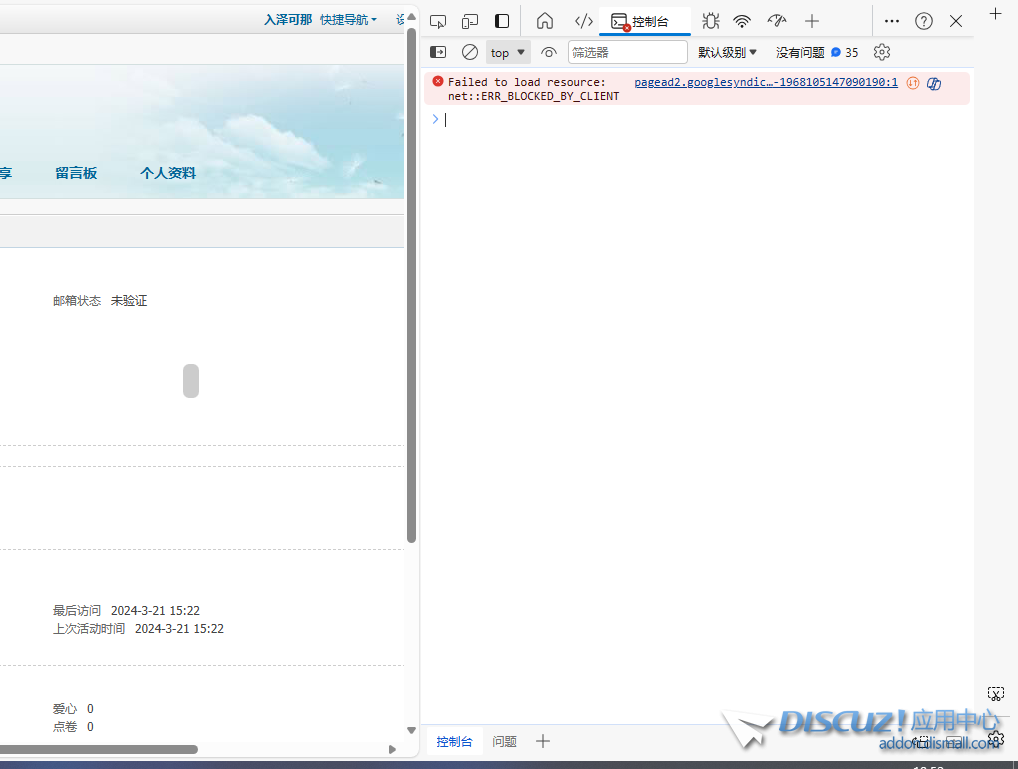Open the DevTools Welcome home tab
Screen dimensions: 1018x769
click(x=545, y=21)
